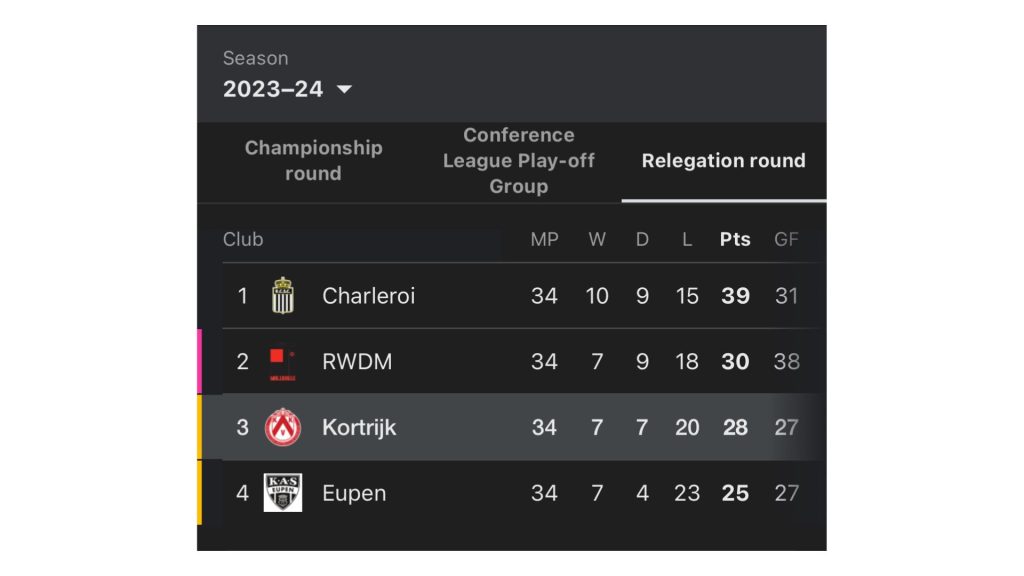Click the yellow relegation marker beside Eupen

[200, 492]
